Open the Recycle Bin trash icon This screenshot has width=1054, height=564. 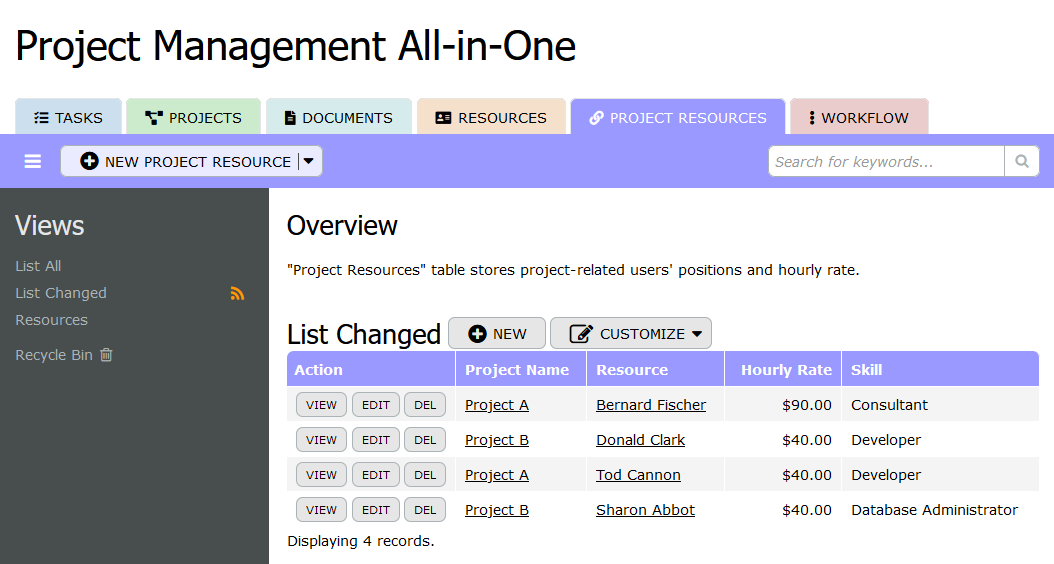106,355
